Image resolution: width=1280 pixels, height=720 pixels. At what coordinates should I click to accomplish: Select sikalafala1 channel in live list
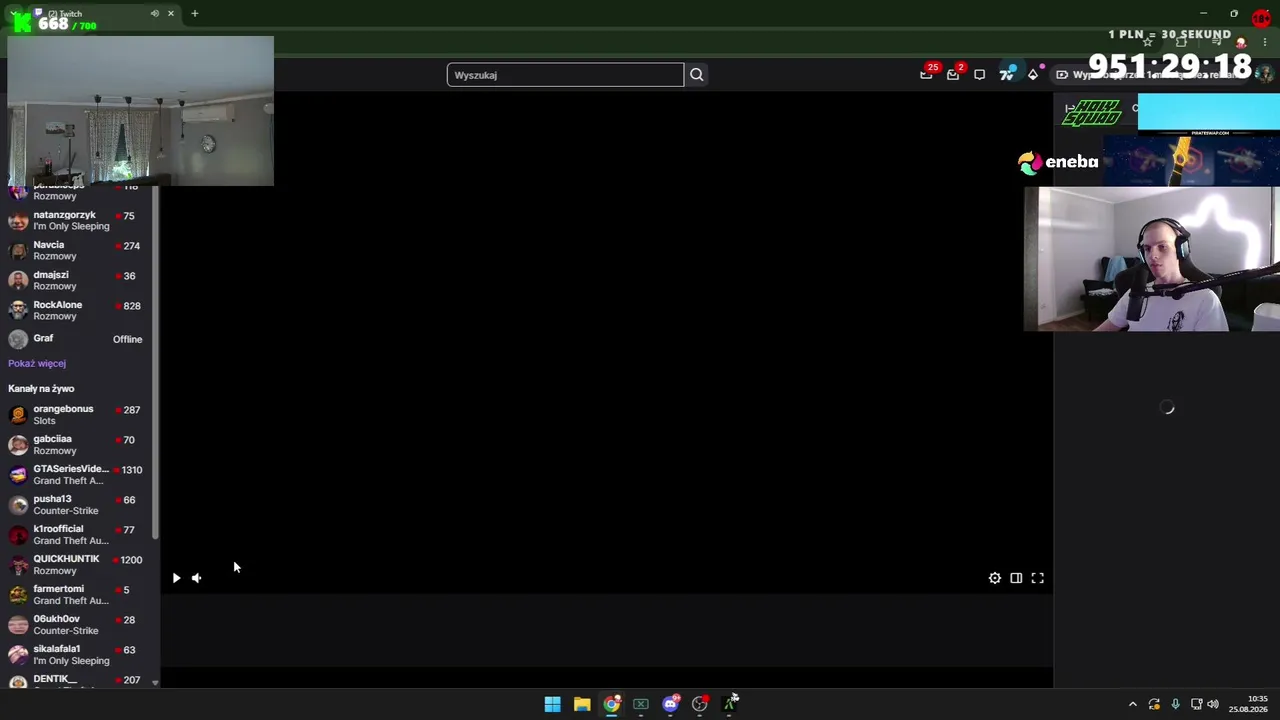[x=78, y=654]
